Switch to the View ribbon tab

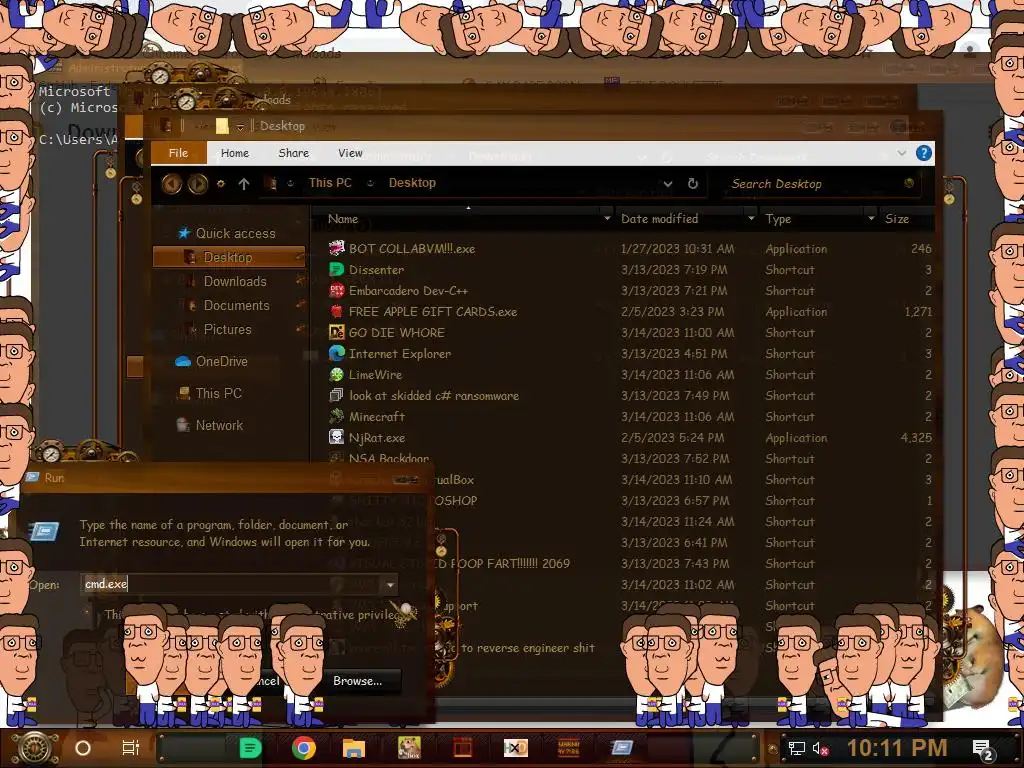pyautogui.click(x=350, y=153)
